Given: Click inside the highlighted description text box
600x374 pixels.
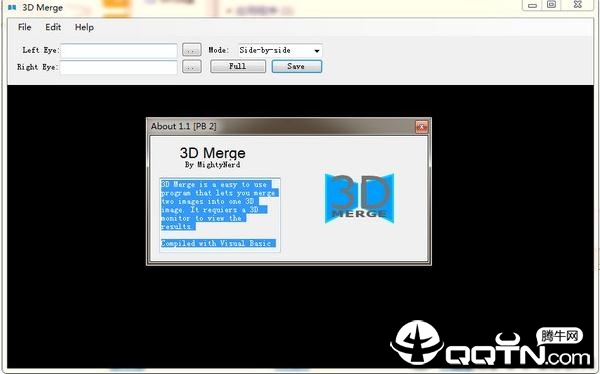Looking at the screenshot, I should (x=220, y=215).
